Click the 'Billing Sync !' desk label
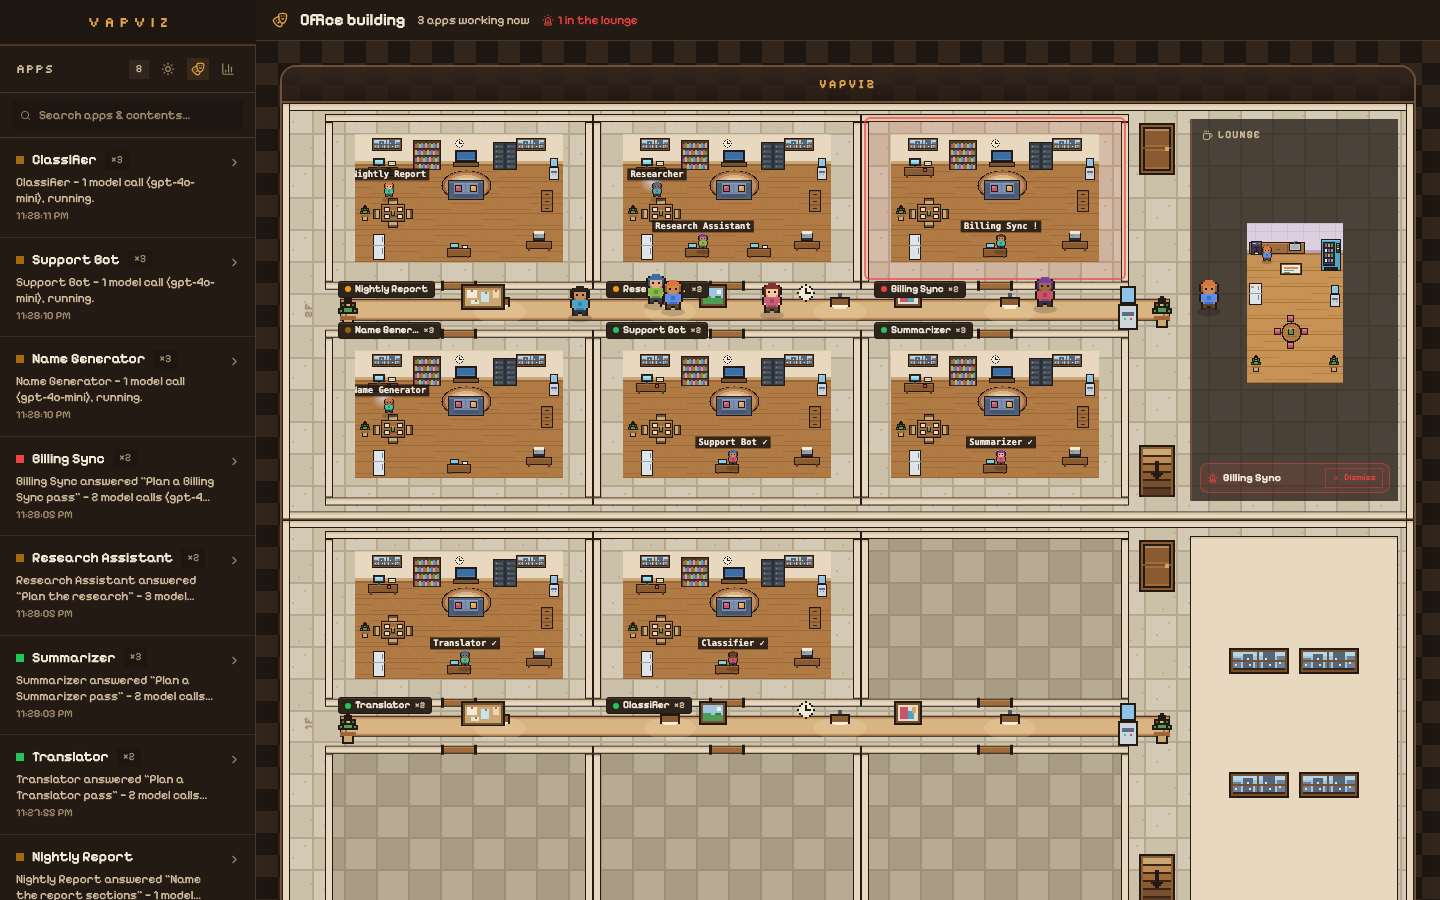The image size is (1440, 900). coord(1001,226)
